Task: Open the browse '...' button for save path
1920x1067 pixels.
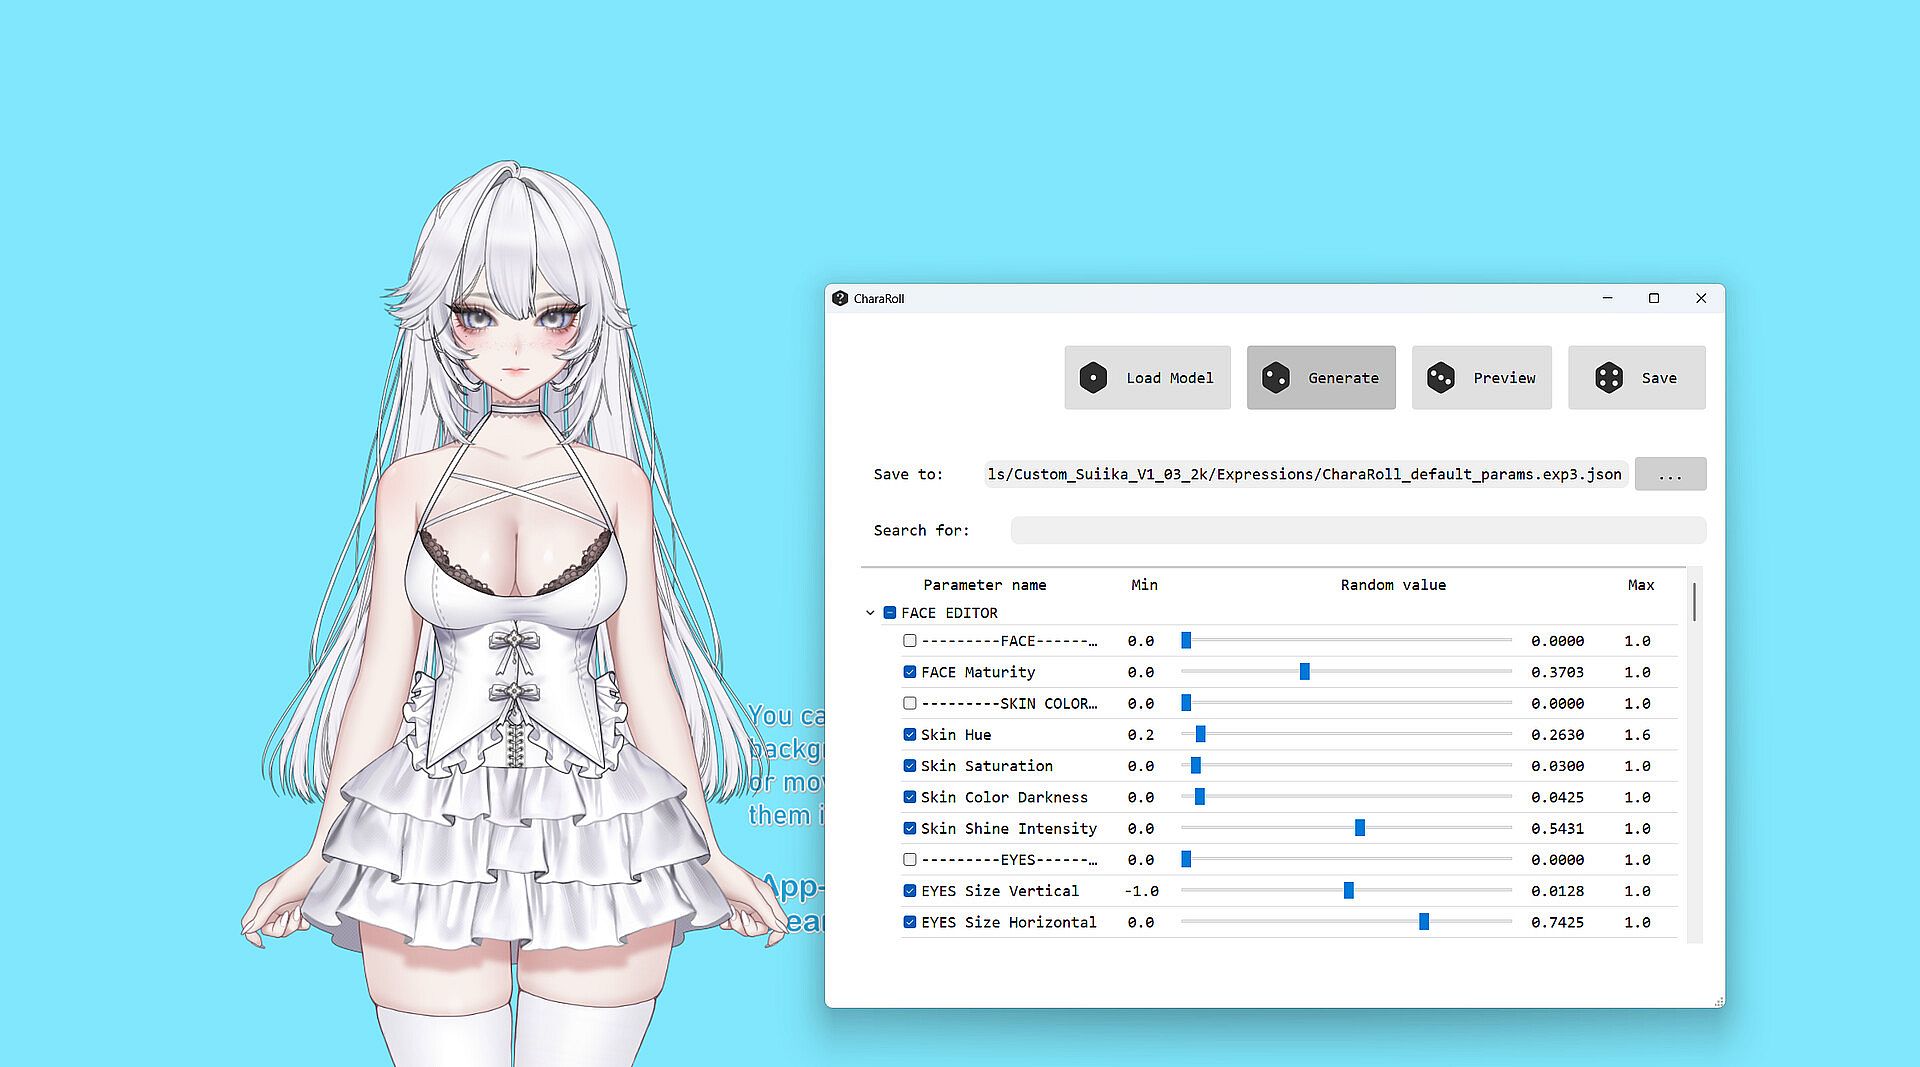Action: point(1670,474)
